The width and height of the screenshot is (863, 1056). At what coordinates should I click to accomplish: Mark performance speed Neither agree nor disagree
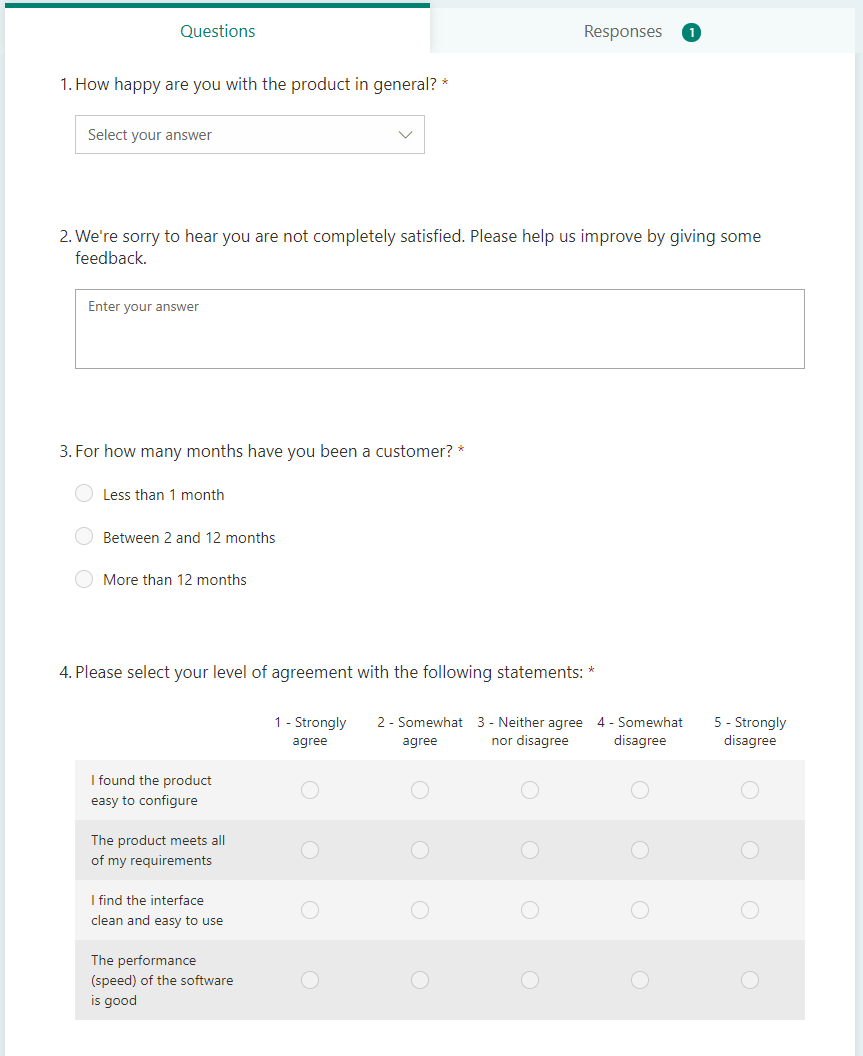pyautogui.click(x=530, y=980)
